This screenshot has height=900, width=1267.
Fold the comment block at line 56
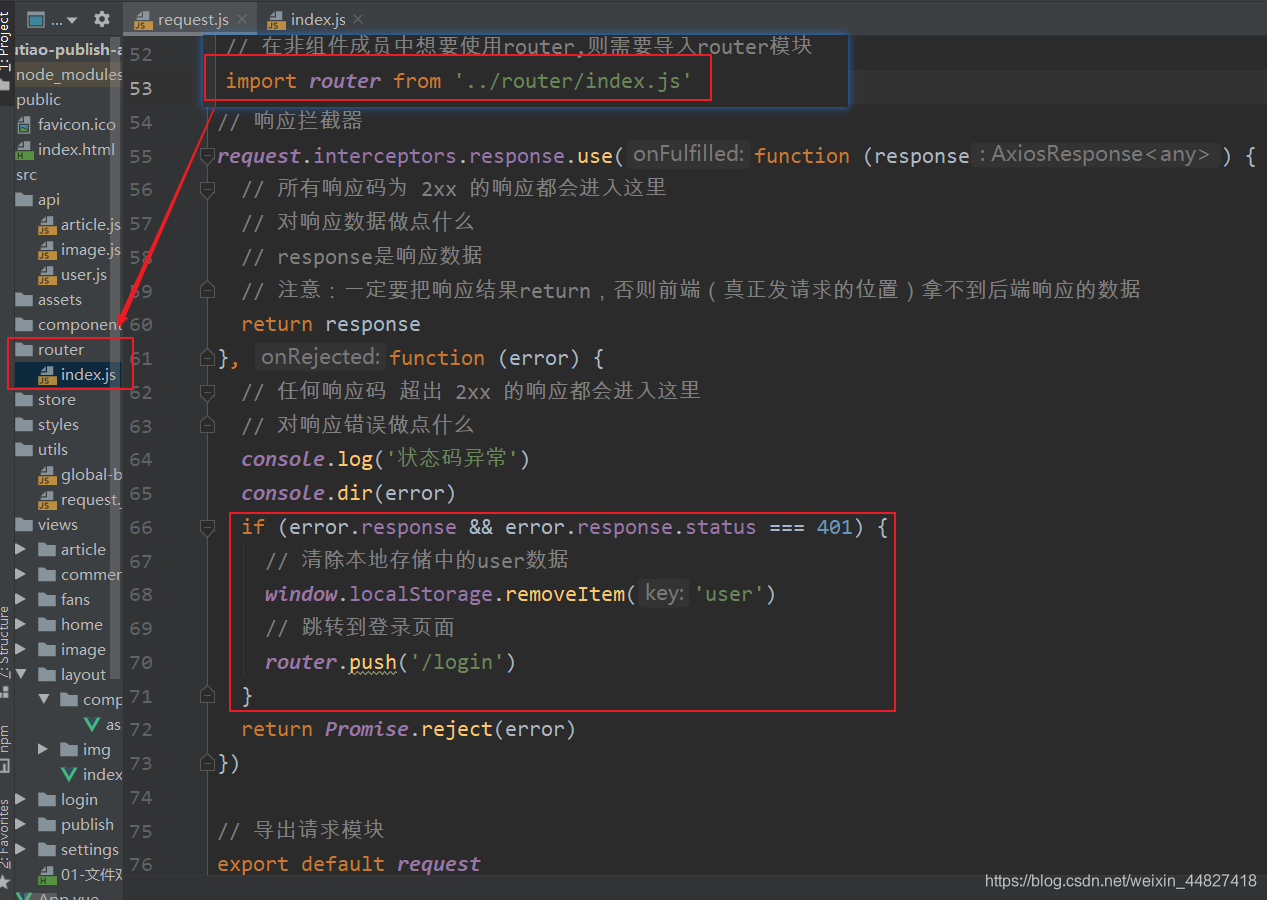[207, 189]
